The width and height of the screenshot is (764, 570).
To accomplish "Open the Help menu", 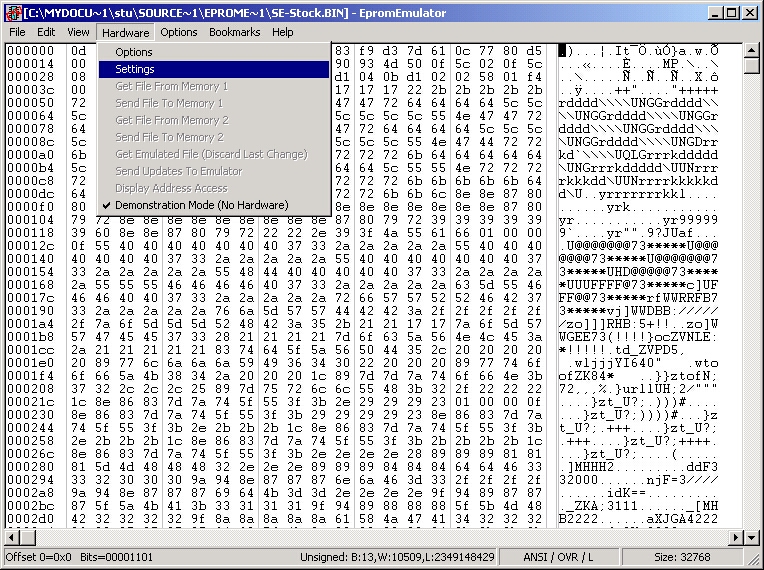I will 283,32.
